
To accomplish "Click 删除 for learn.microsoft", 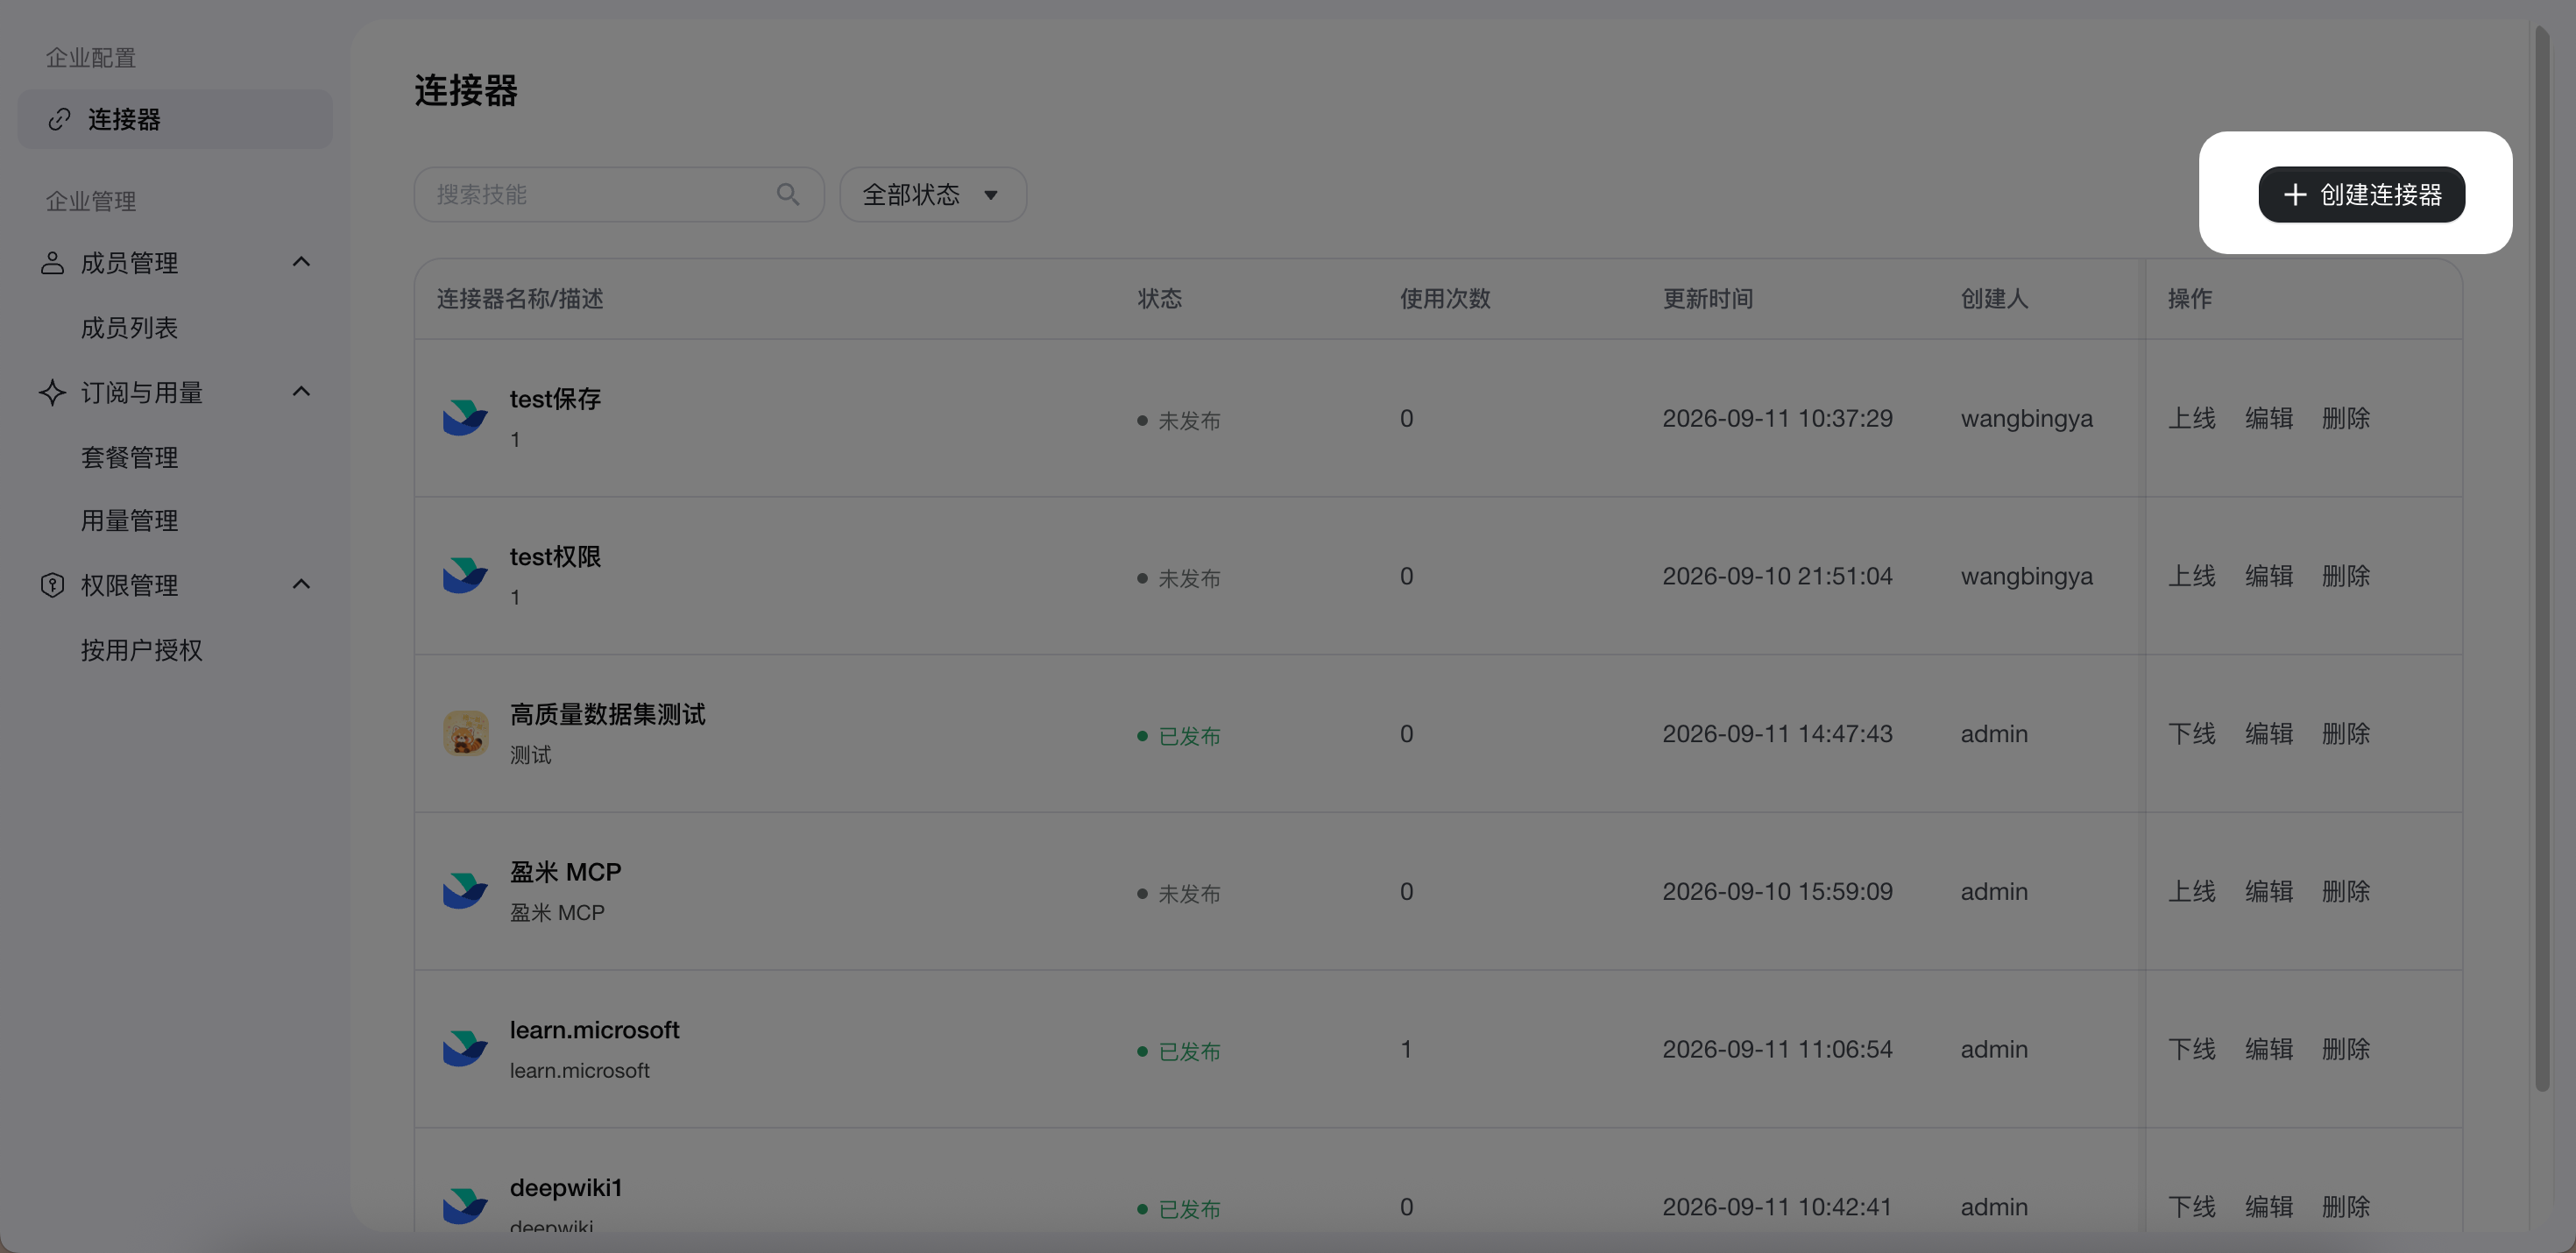I will pyautogui.click(x=2345, y=1049).
